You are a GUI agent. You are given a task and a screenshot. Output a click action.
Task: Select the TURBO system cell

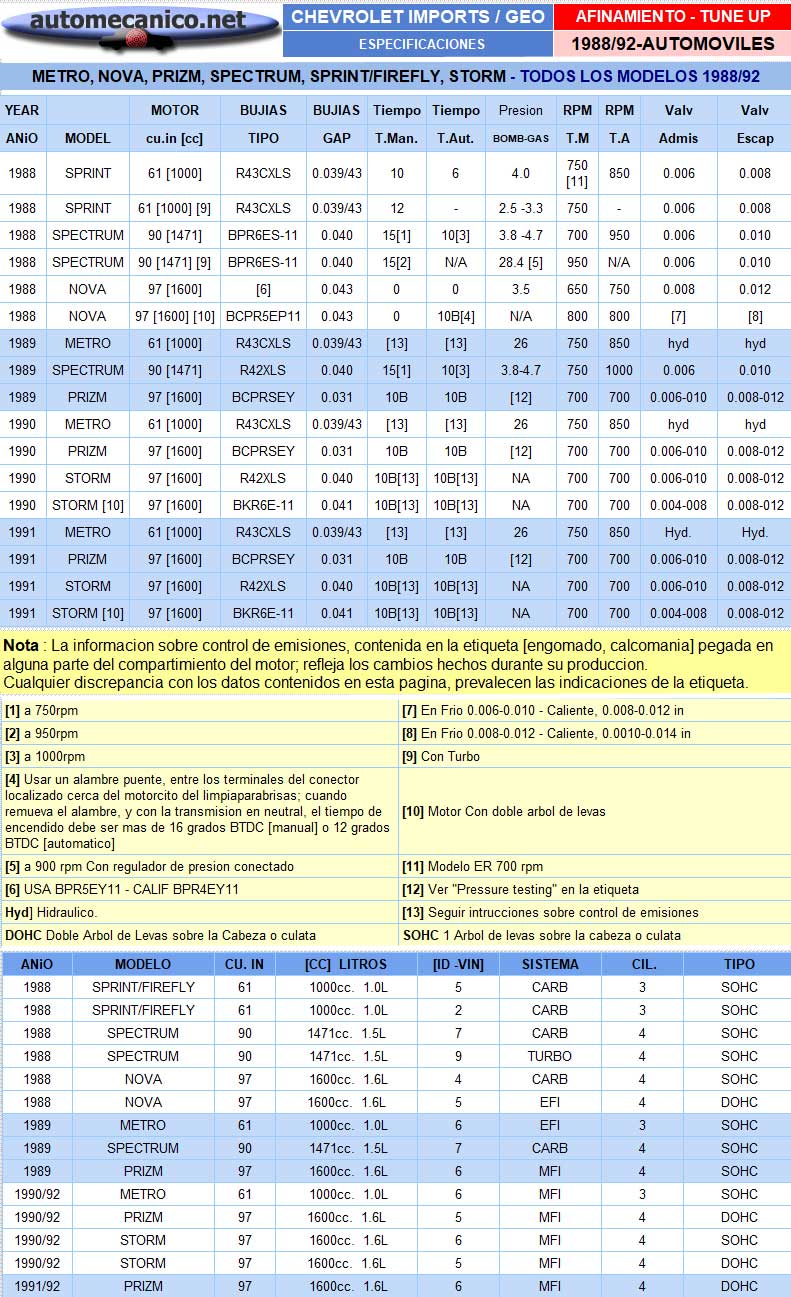(x=550, y=1056)
